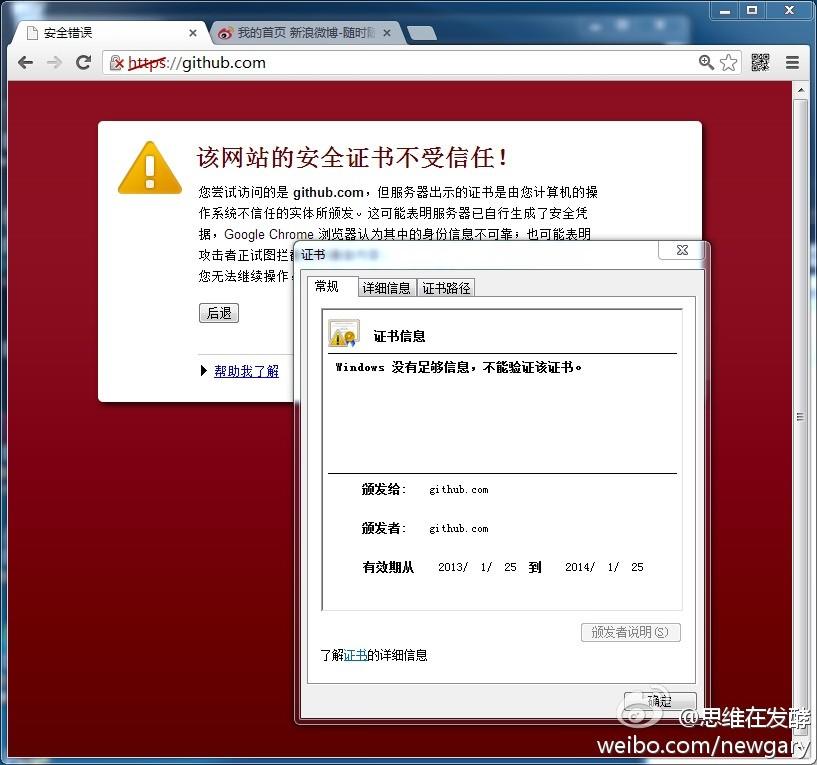Open the QR code extension icon
Image resolution: width=817 pixels, height=765 pixels.
pos(760,62)
